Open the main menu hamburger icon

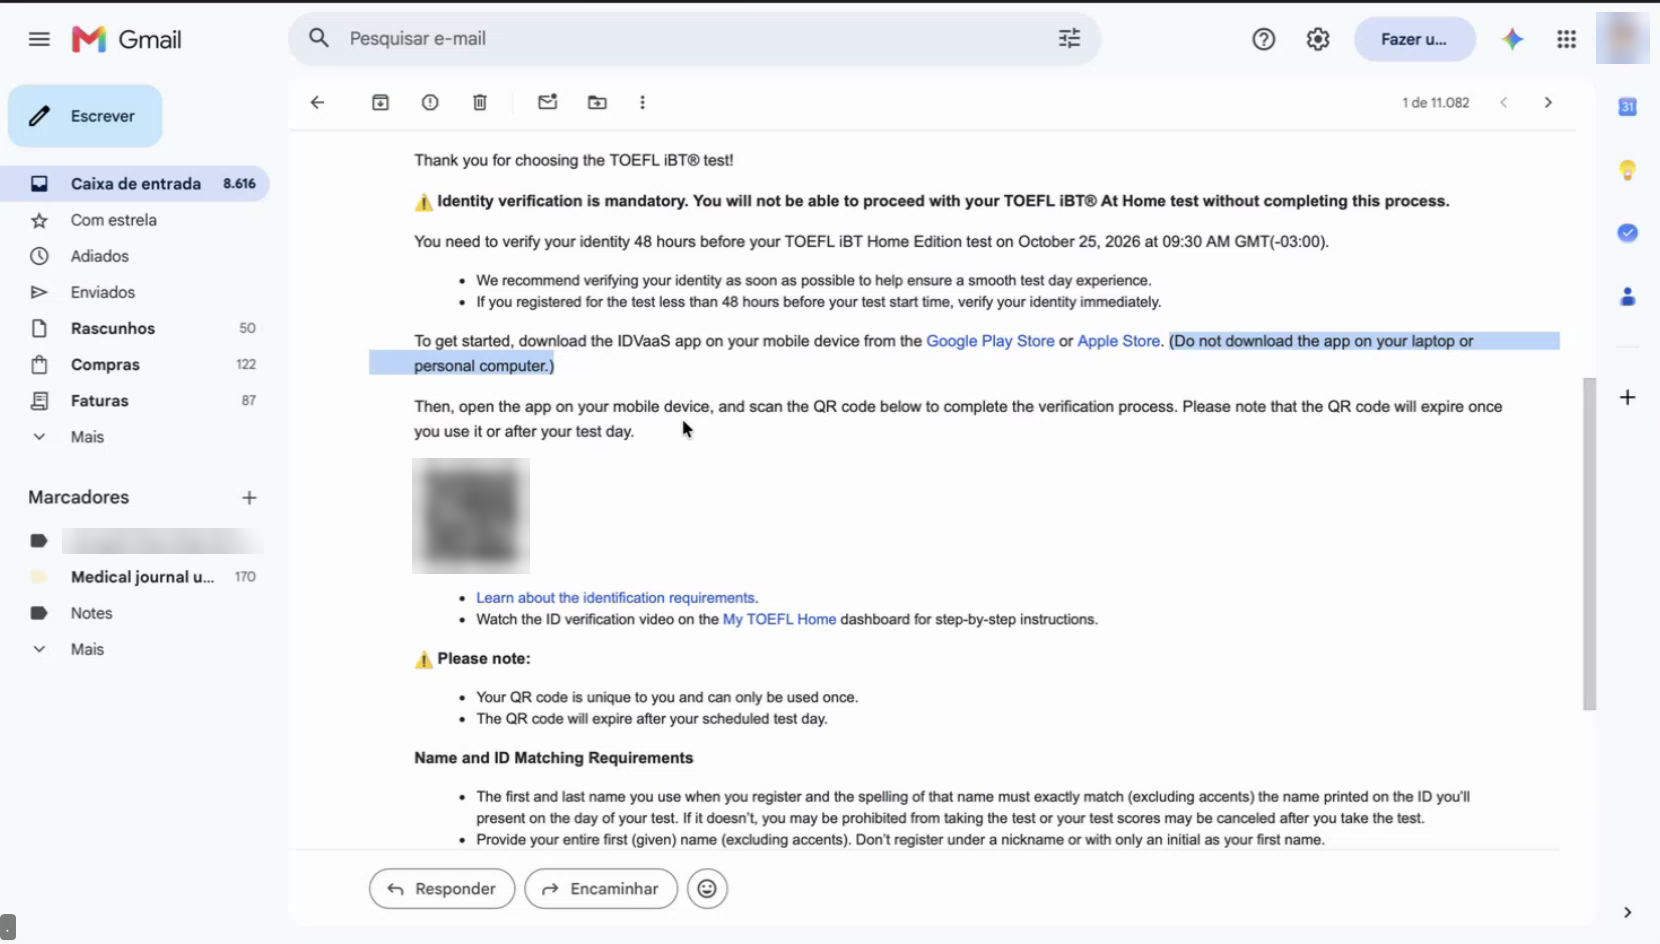click(x=39, y=39)
